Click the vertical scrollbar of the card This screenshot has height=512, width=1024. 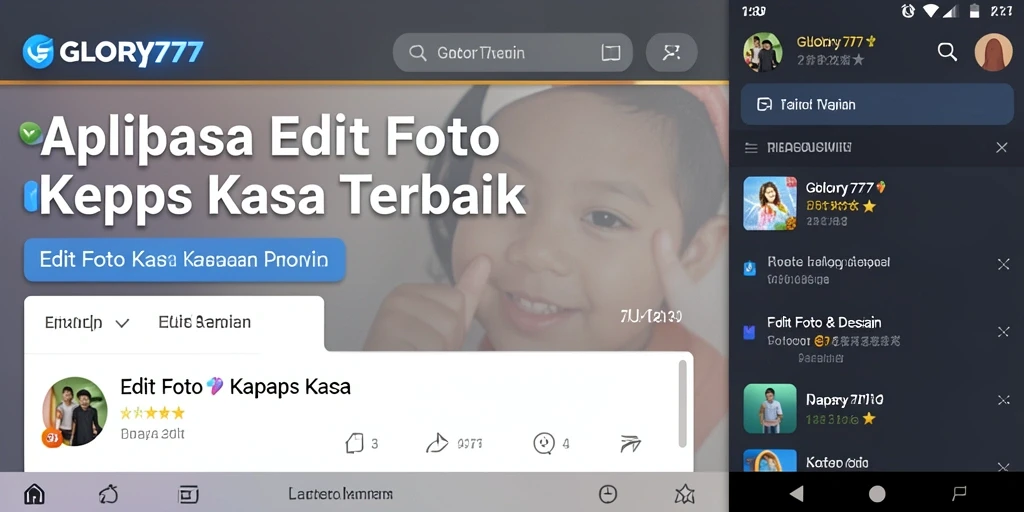(682, 404)
